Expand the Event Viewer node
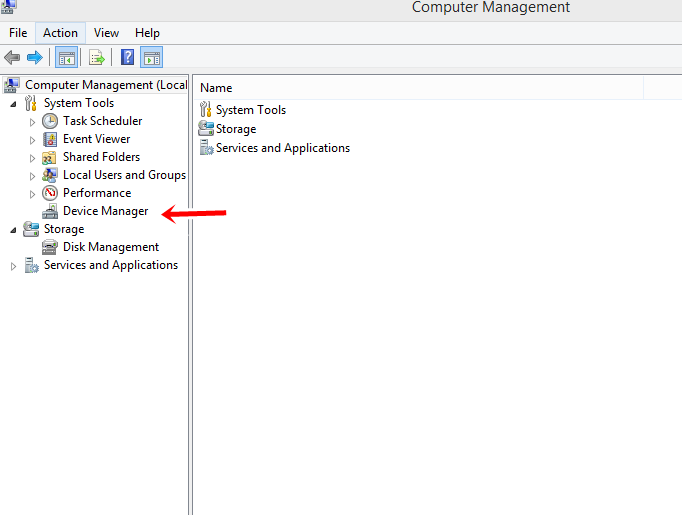Image resolution: width=682 pixels, height=515 pixels. coord(32,140)
